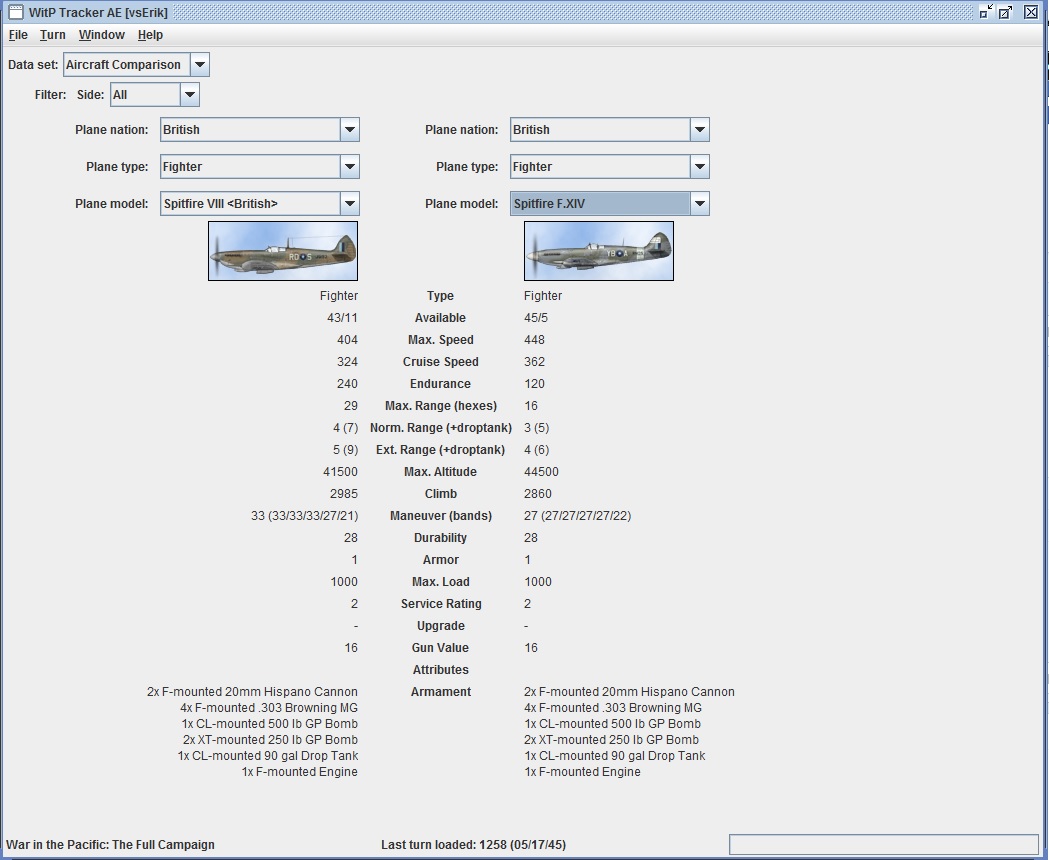Viewport: 1049px width, 860px height.
Task: Click the Armament label
Action: 440,692
